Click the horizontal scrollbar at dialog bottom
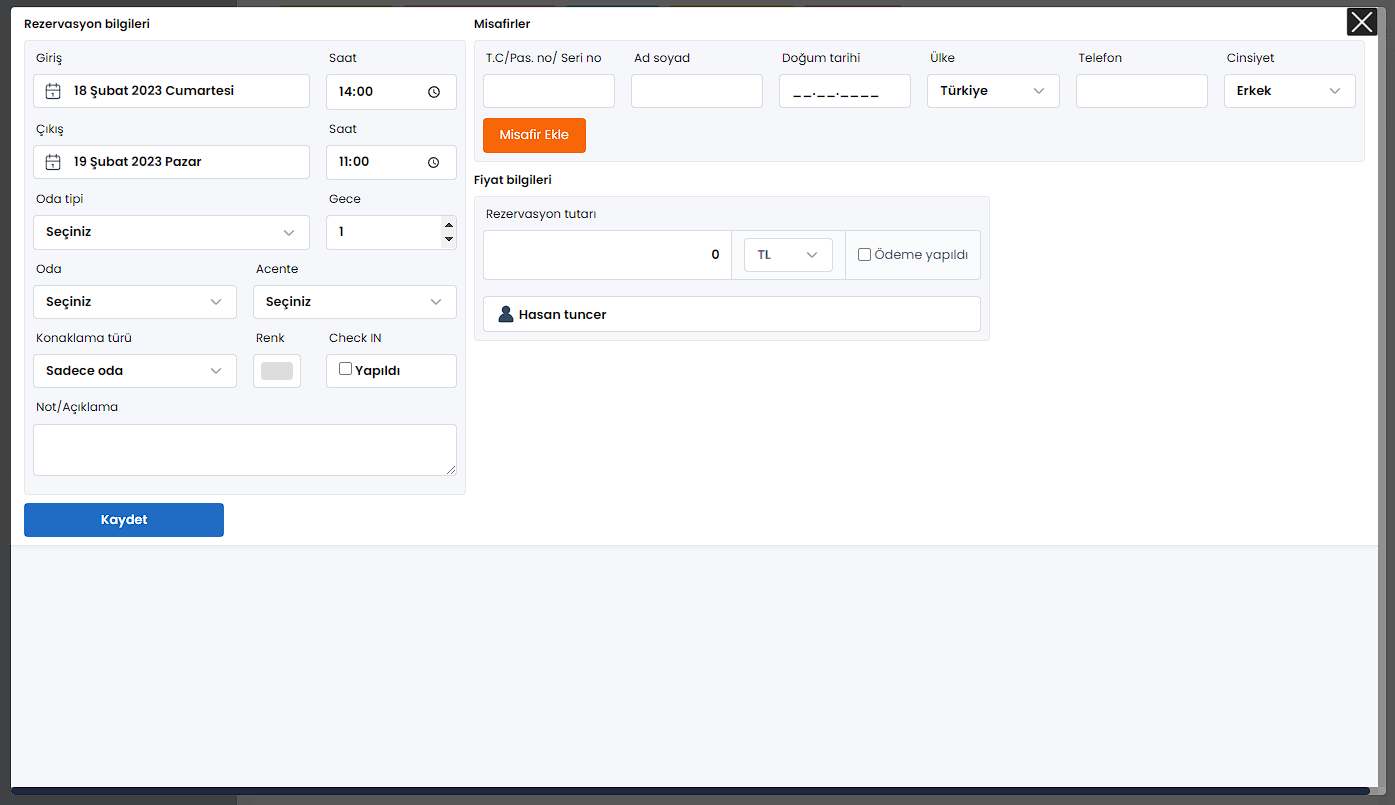This screenshot has width=1395, height=805. (x=690, y=791)
